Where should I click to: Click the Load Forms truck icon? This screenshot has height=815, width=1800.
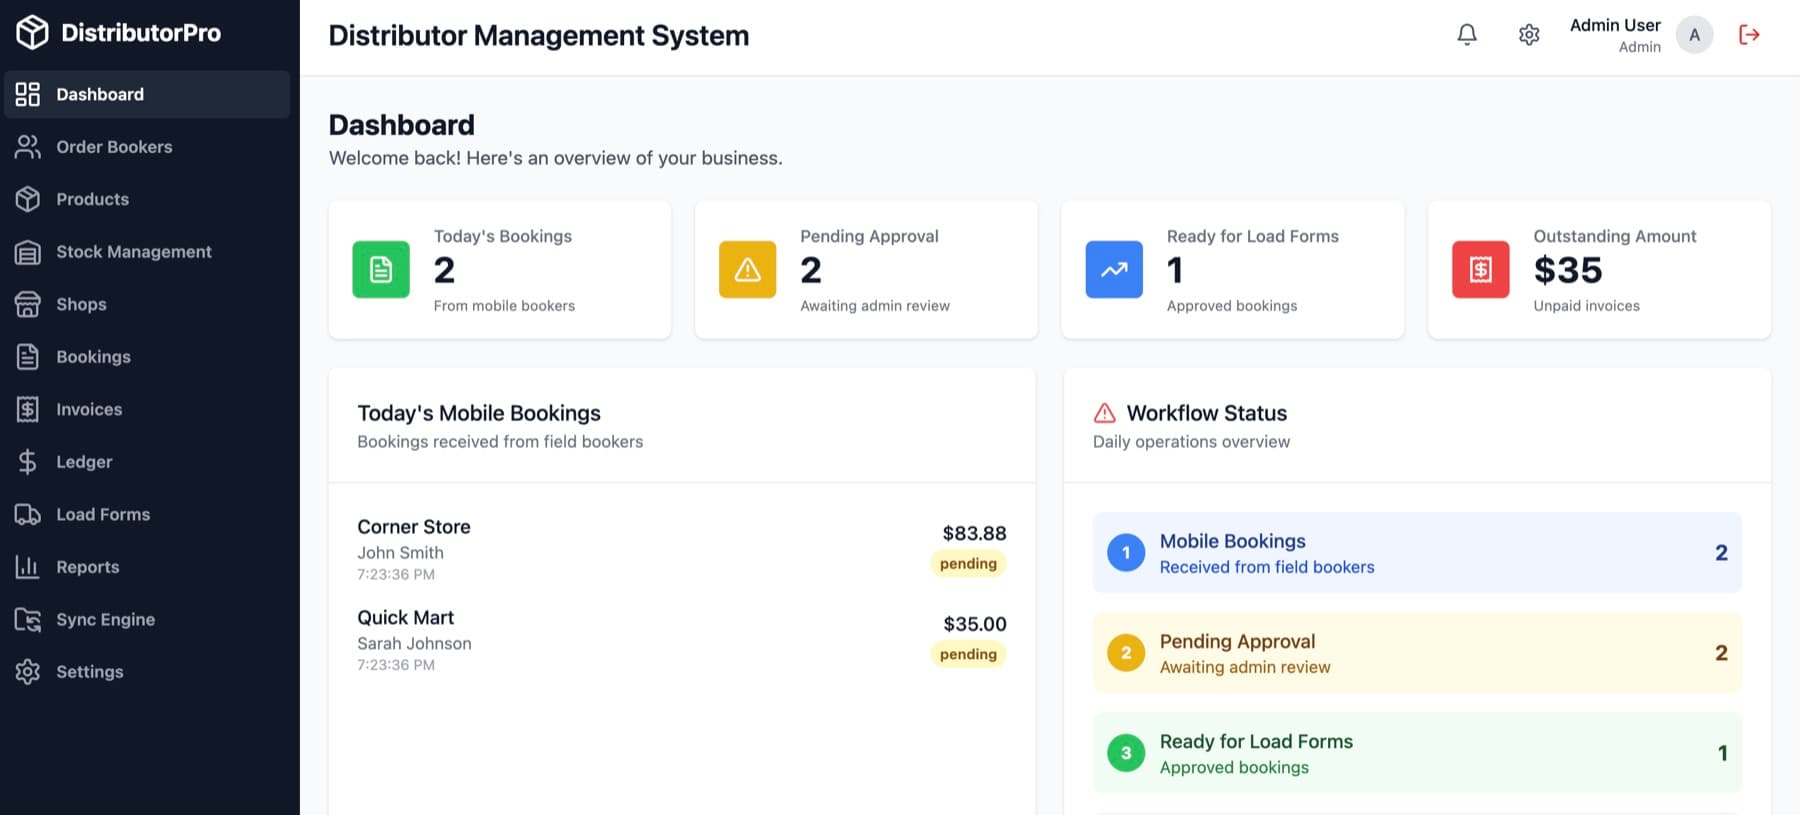coord(28,514)
